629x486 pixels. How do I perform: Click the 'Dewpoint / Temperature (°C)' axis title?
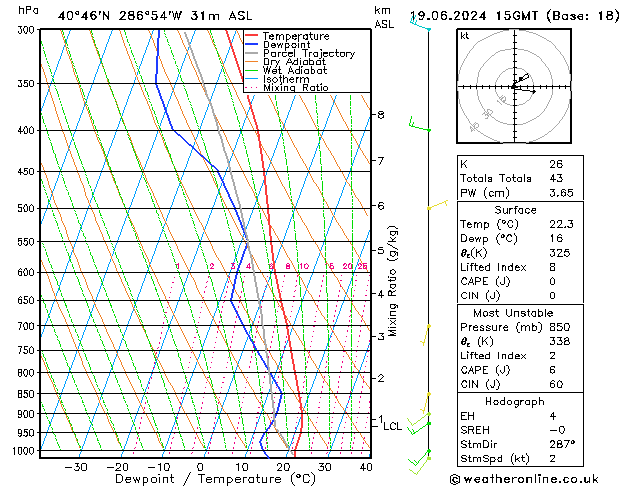point(215,479)
